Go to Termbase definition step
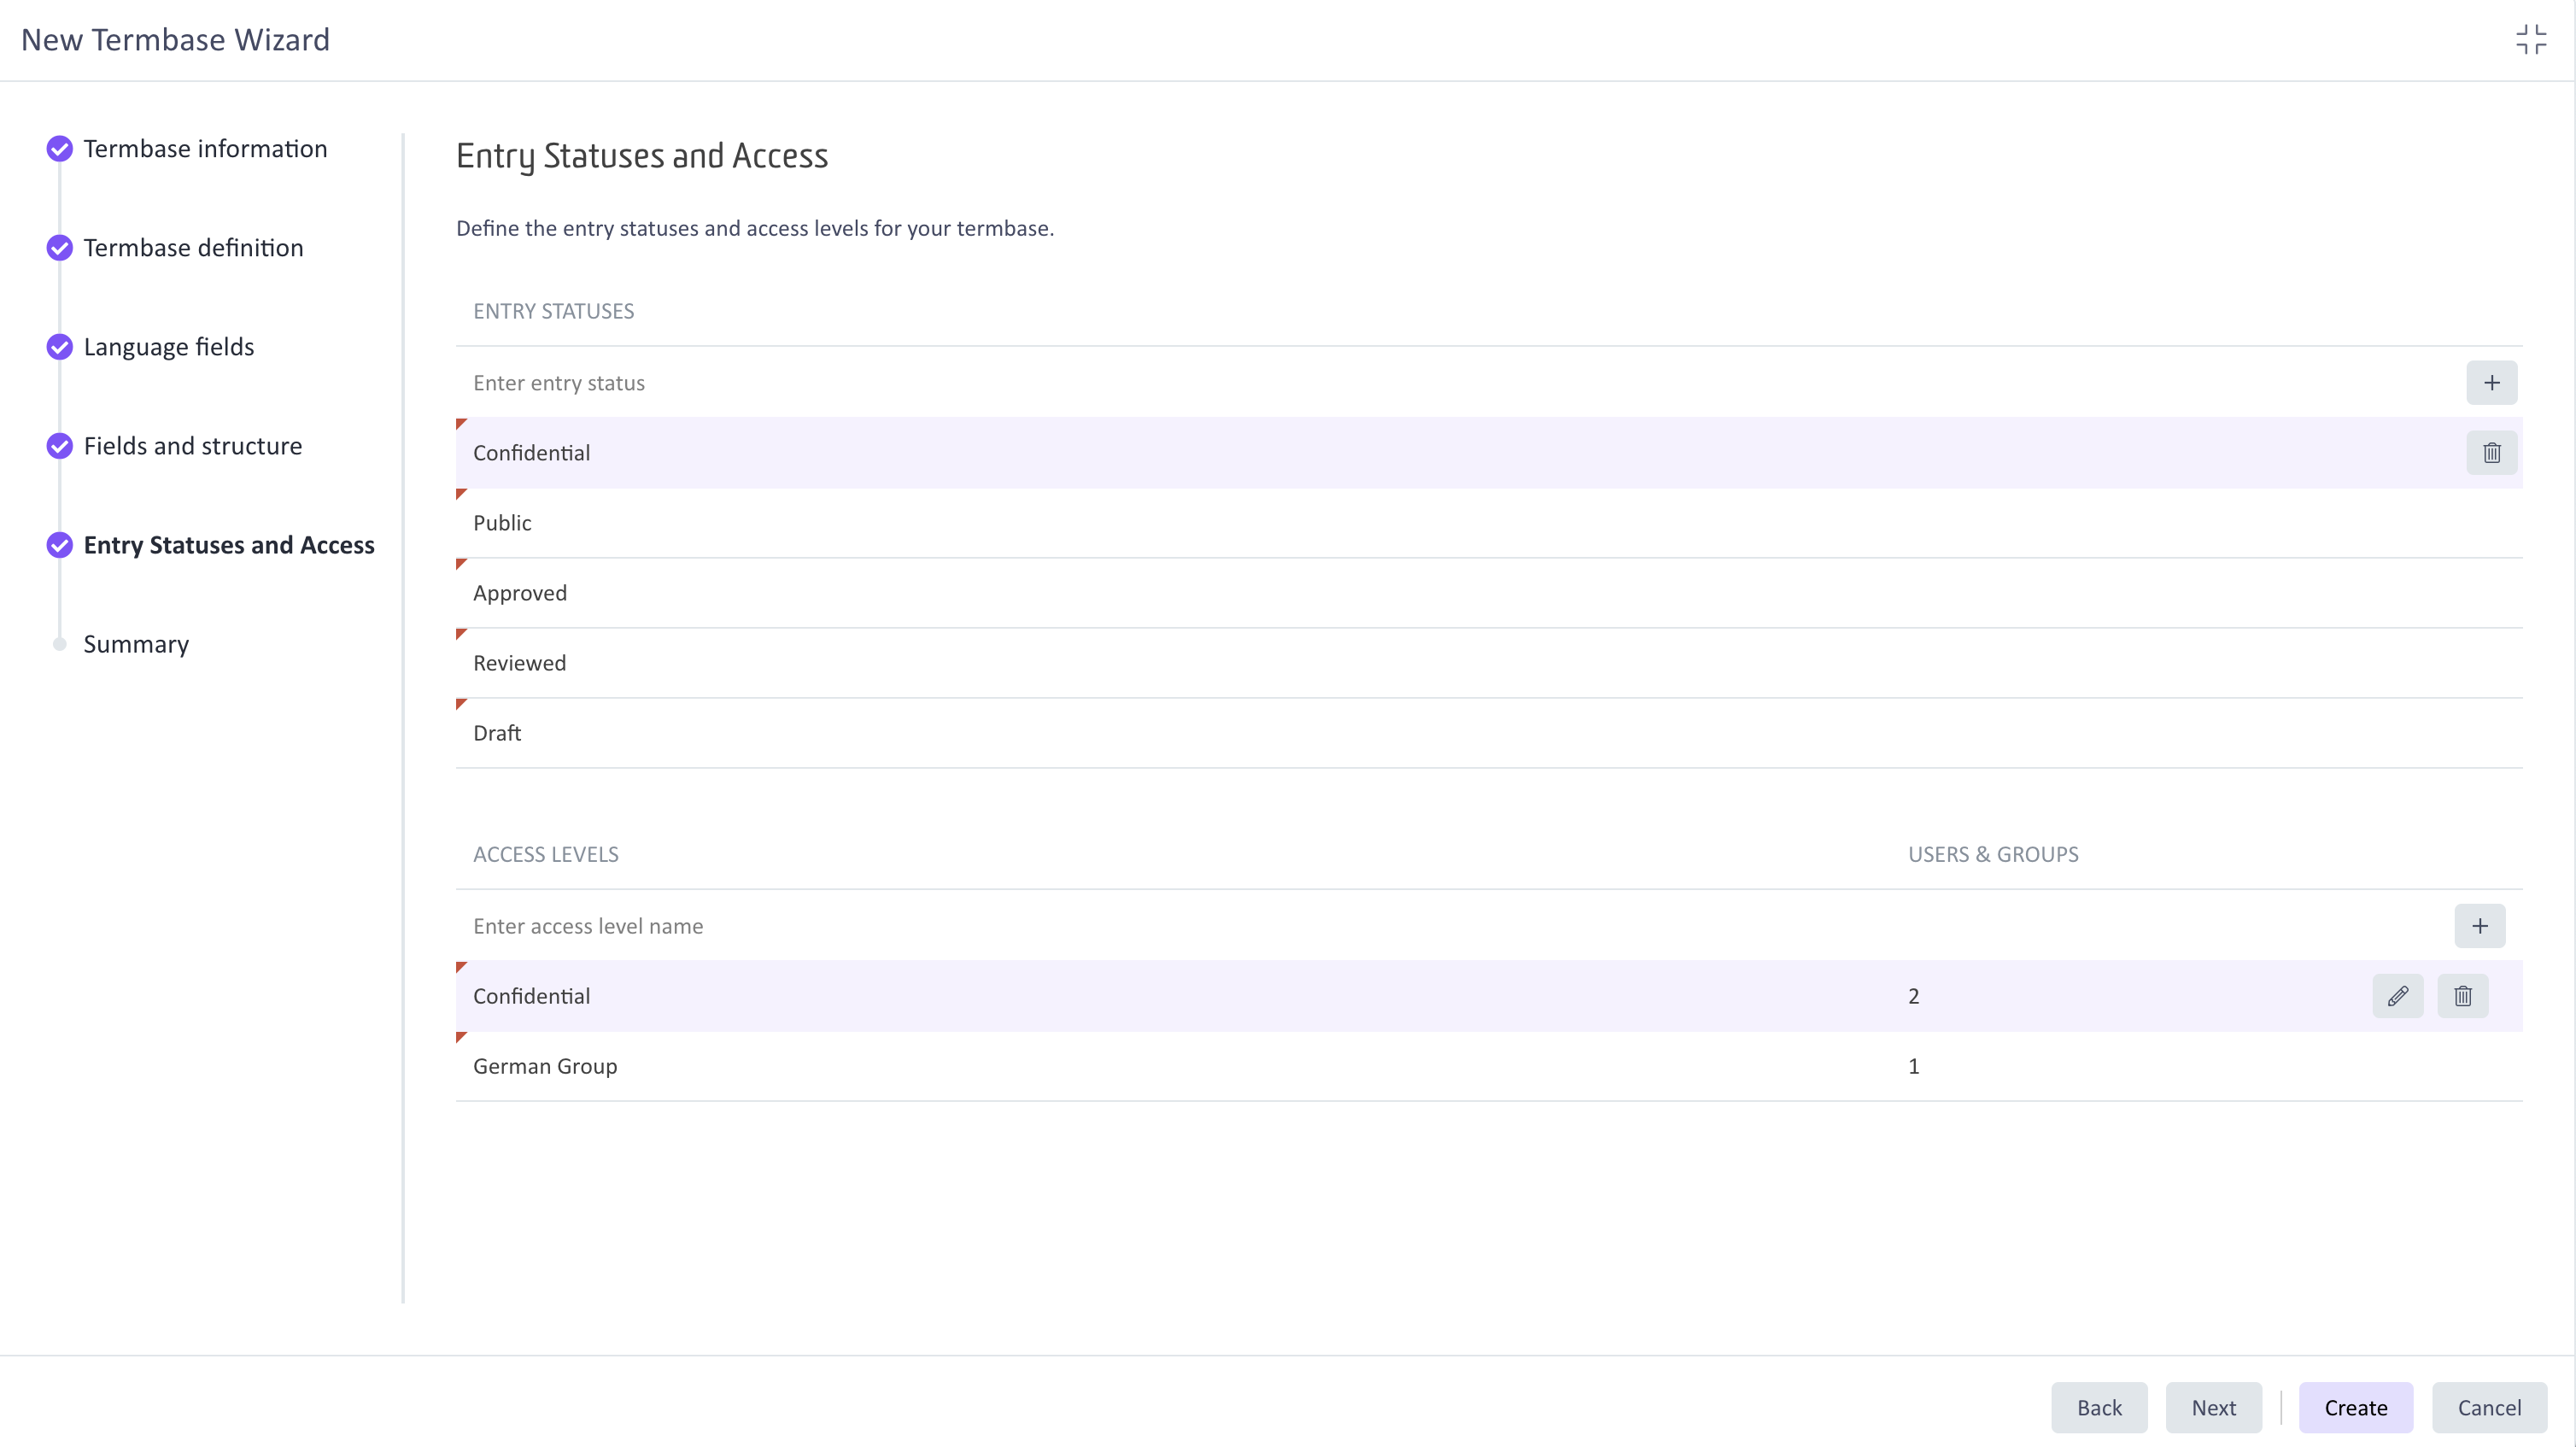The image size is (2576, 1447). coord(193,248)
